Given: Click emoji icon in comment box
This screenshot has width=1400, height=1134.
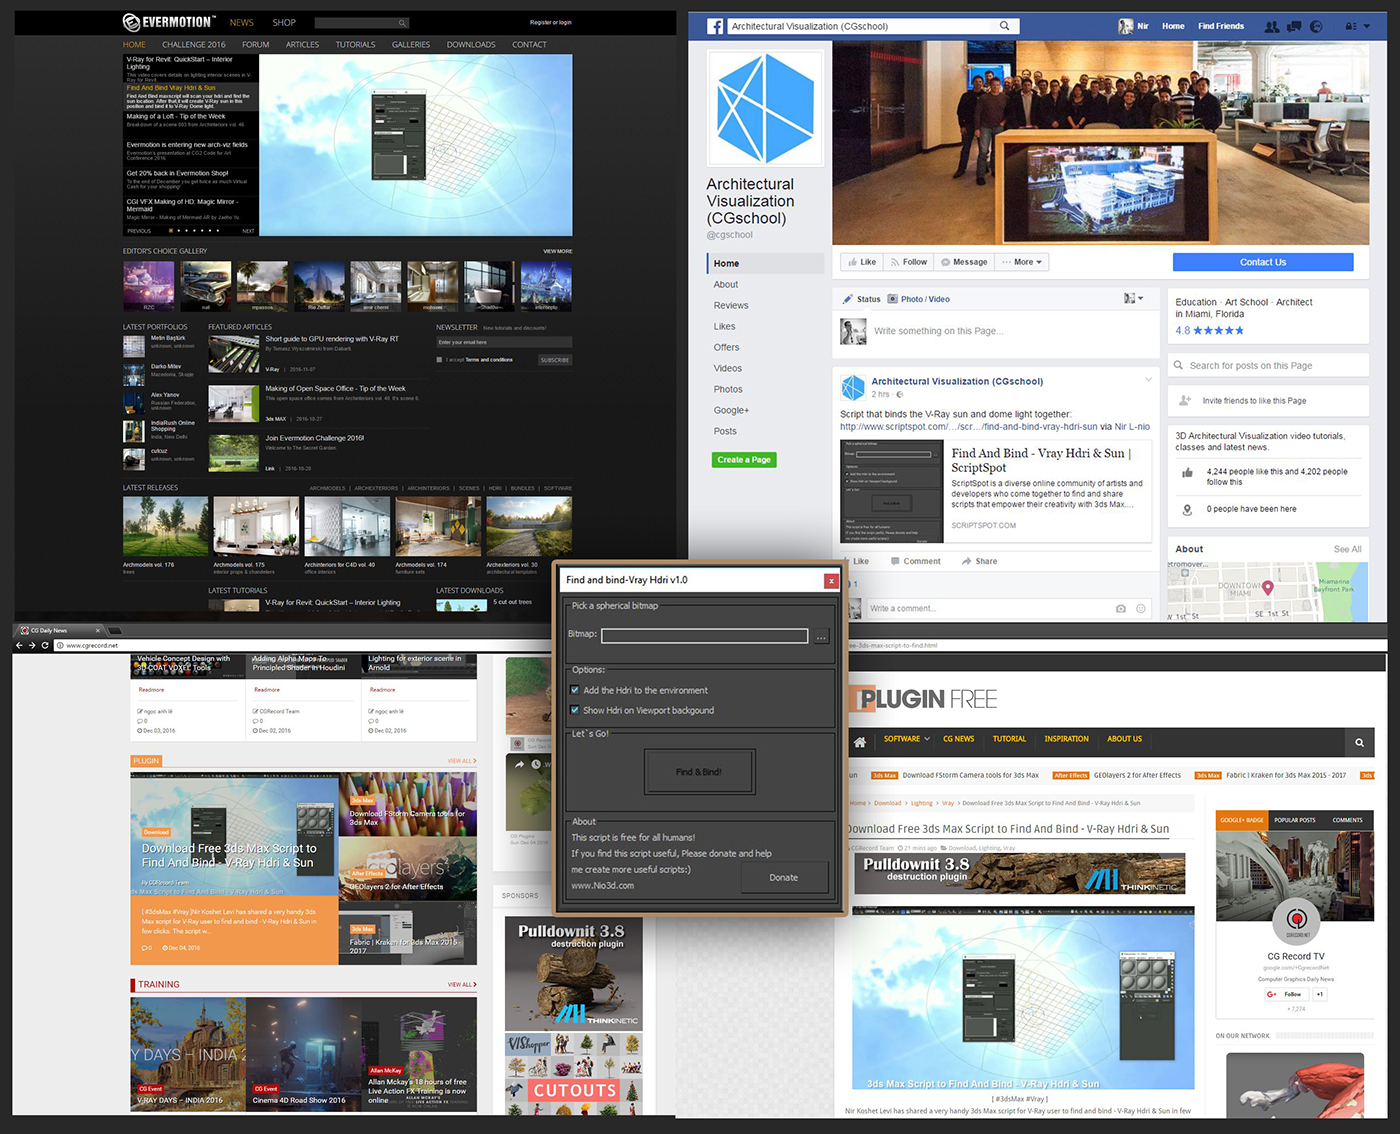Looking at the screenshot, I should click(x=1141, y=608).
